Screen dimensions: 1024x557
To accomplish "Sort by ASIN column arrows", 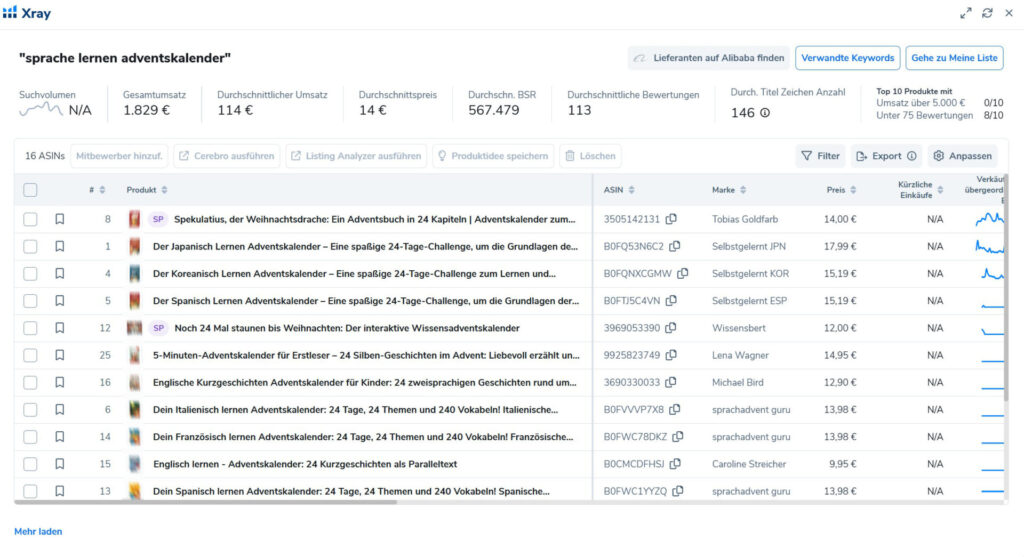I will (x=632, y=190).
